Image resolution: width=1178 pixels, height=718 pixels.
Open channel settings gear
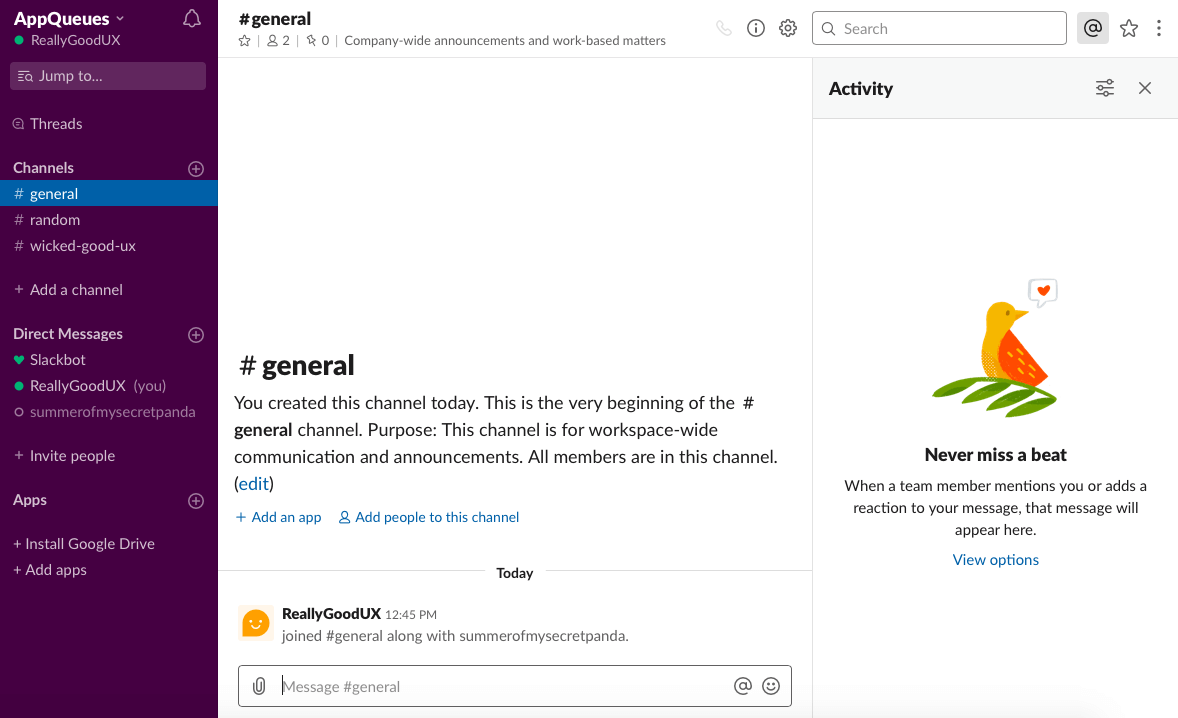(787, 28)
